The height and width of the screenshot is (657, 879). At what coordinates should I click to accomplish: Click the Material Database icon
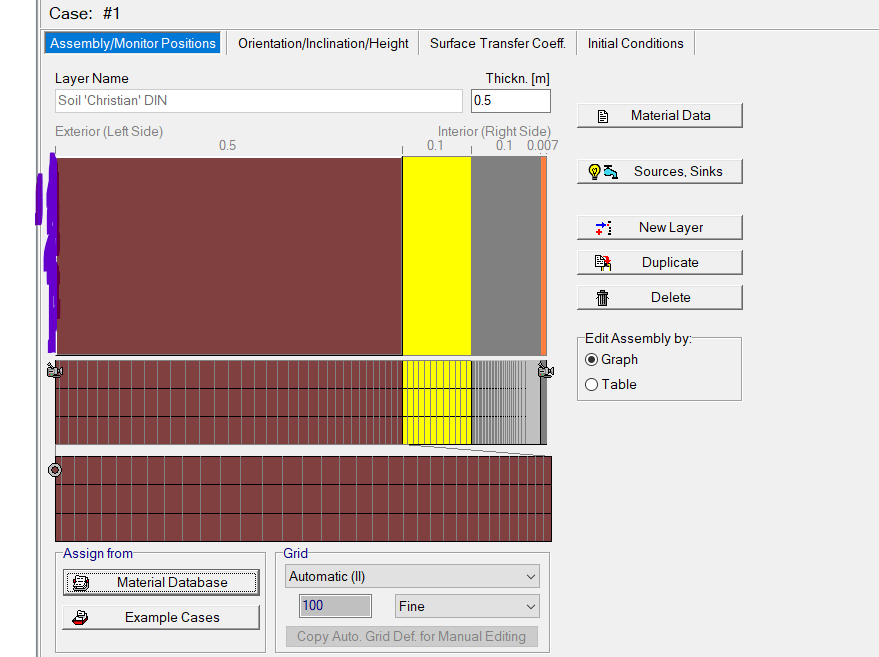click(x=81, y=583)
